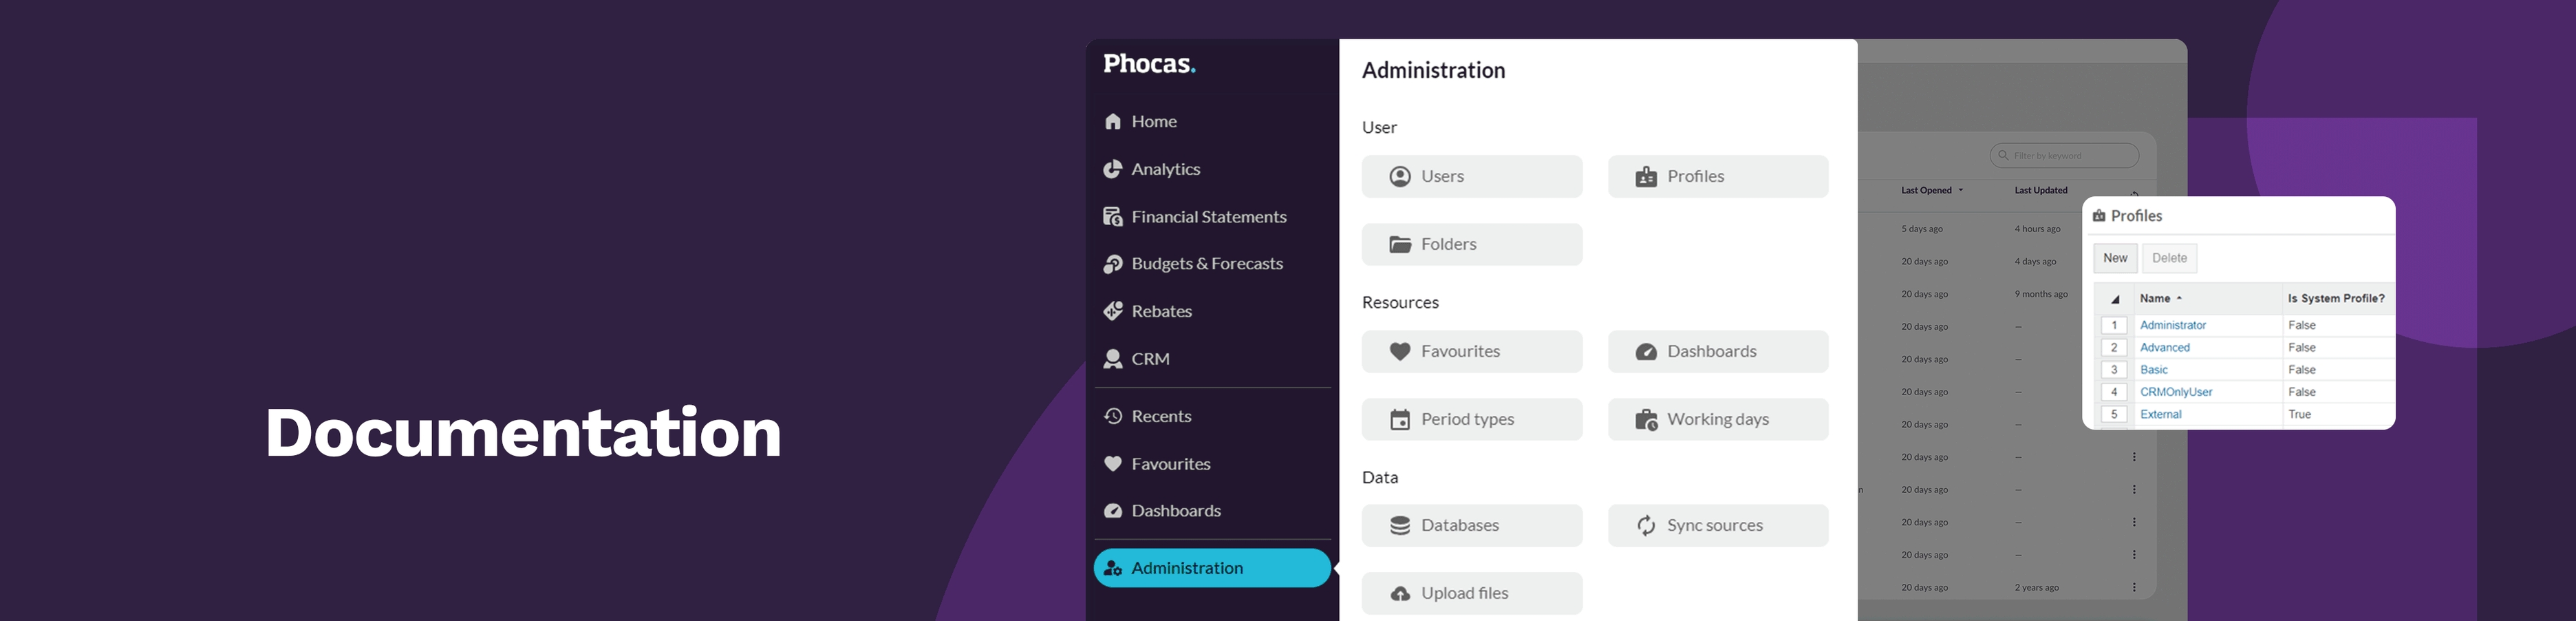Sort by the Last Opened column arrow
The height and width of the screenshot is (621, 2576).
1961,190
